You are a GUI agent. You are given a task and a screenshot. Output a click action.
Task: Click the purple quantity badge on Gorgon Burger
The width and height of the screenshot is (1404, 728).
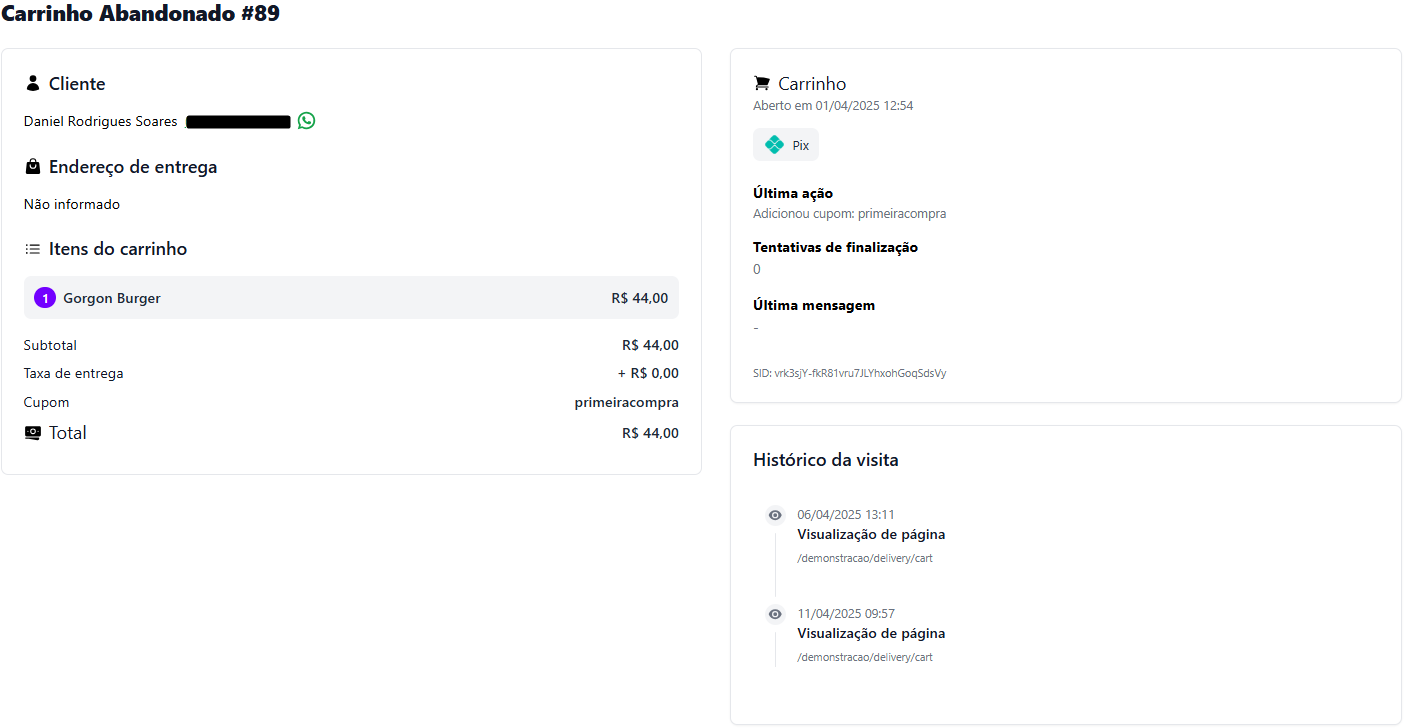pyautogui.click(x=45, y=298)
